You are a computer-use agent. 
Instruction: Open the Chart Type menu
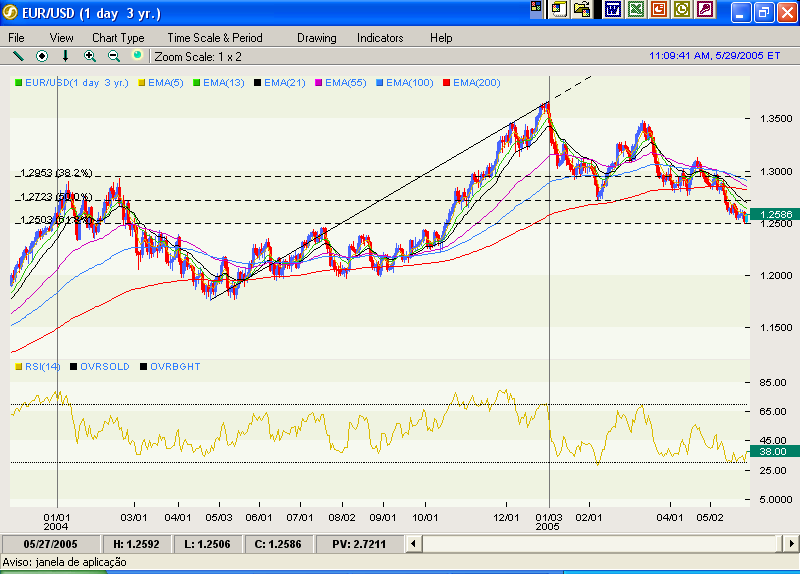pos(118,38)
